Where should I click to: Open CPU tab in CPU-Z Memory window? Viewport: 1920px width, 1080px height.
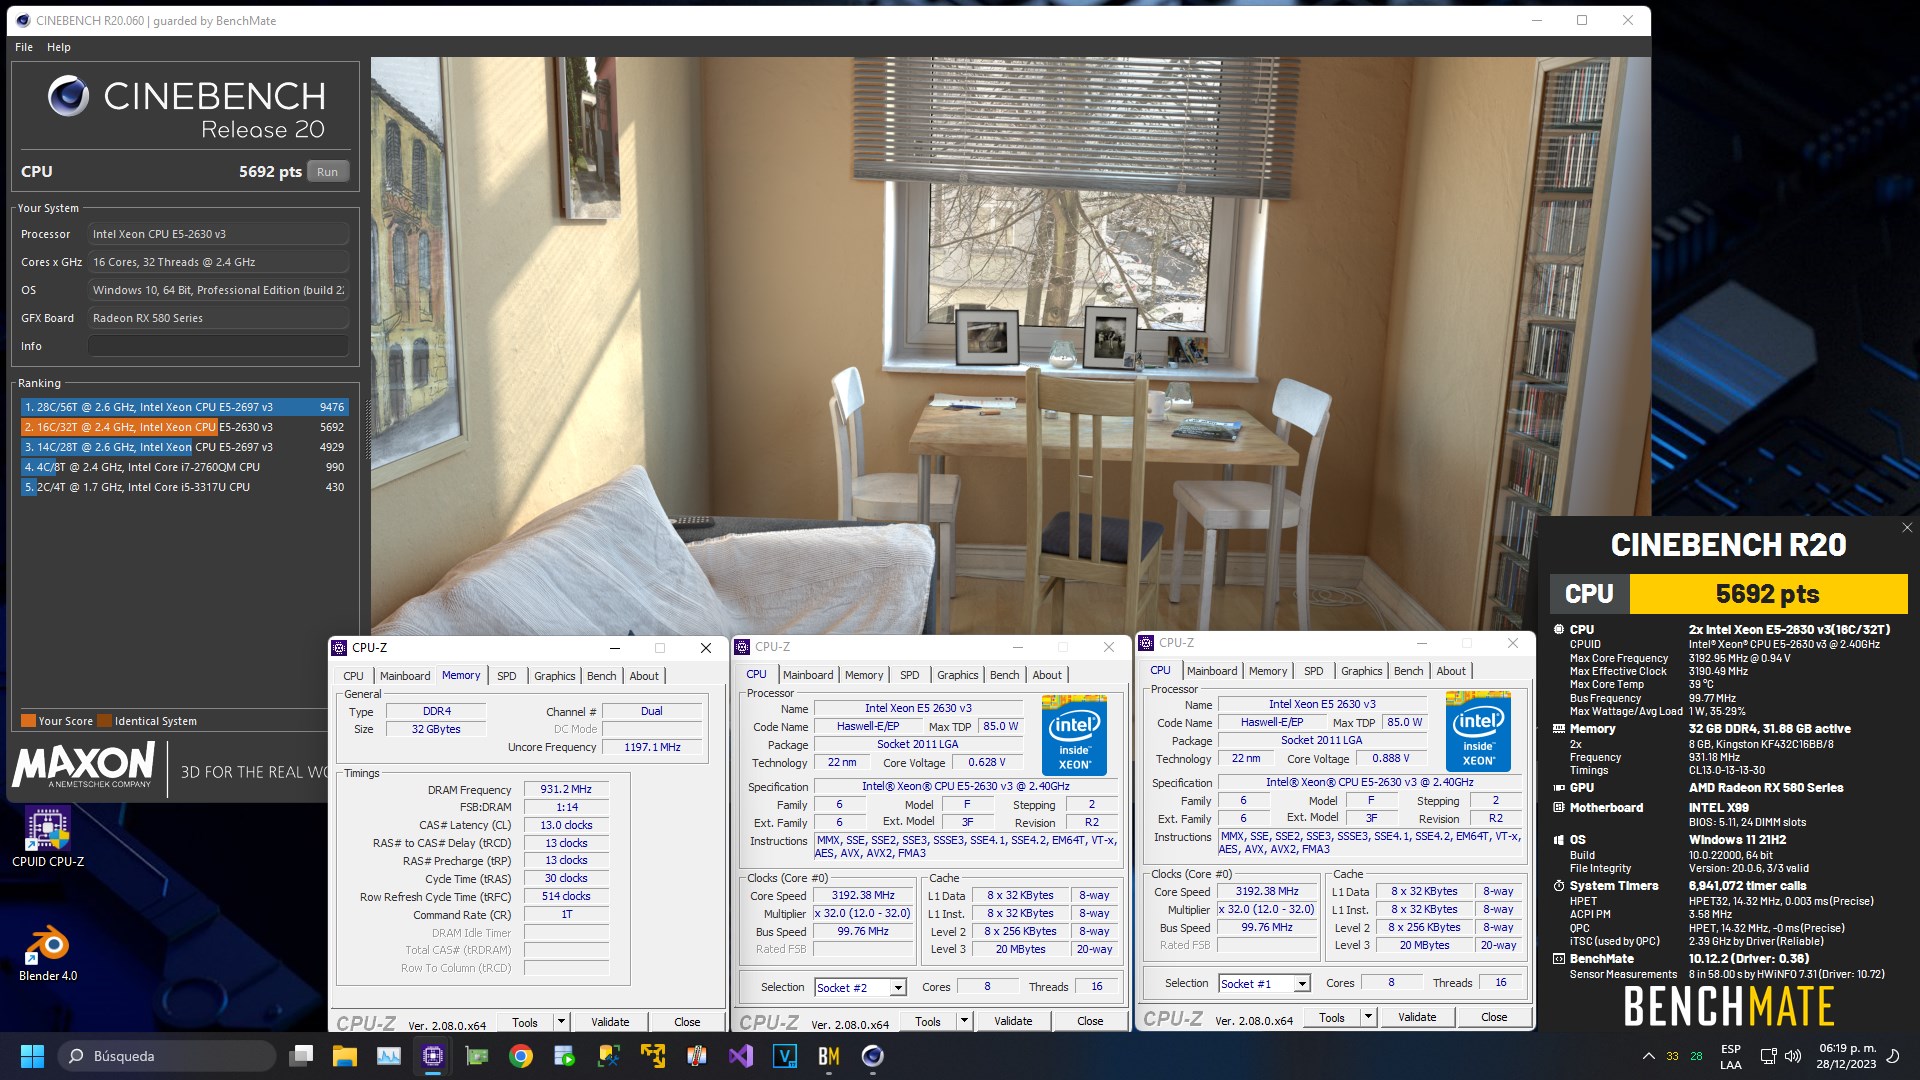(x=354, y=676)
